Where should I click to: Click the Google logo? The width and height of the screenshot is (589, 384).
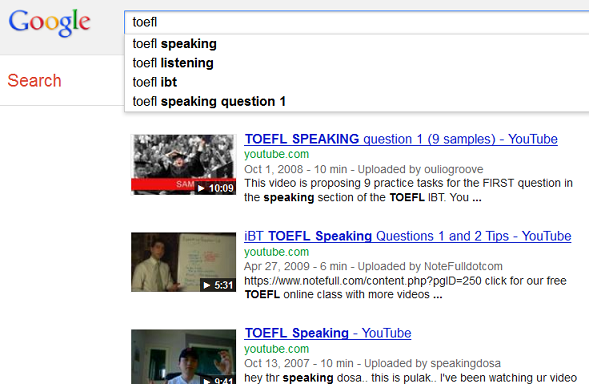[49, 23]
